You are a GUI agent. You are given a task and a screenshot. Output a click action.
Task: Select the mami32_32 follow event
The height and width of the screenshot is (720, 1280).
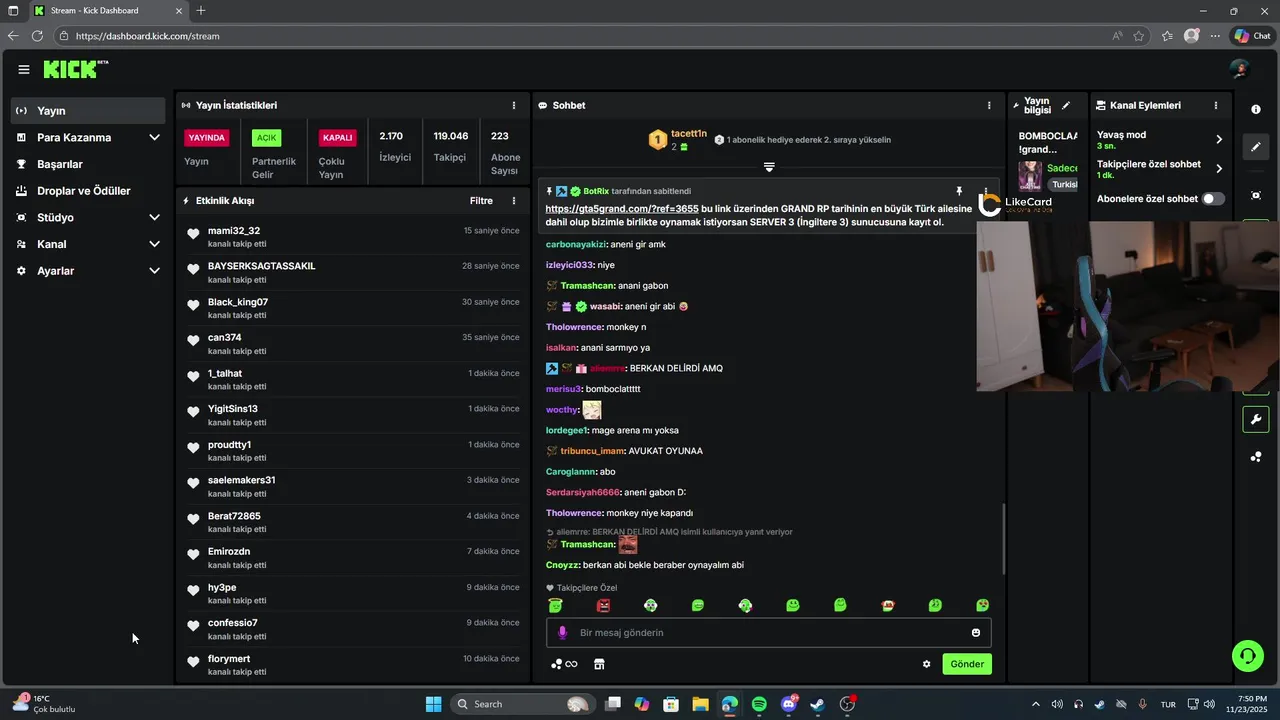coord(352,237)
